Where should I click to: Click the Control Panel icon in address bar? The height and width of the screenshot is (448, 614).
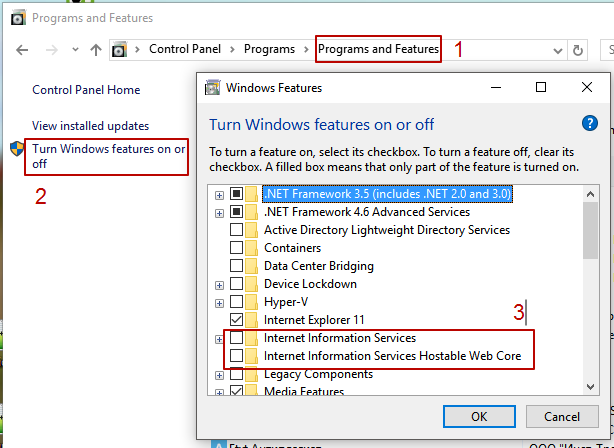[x=119, y=49]
